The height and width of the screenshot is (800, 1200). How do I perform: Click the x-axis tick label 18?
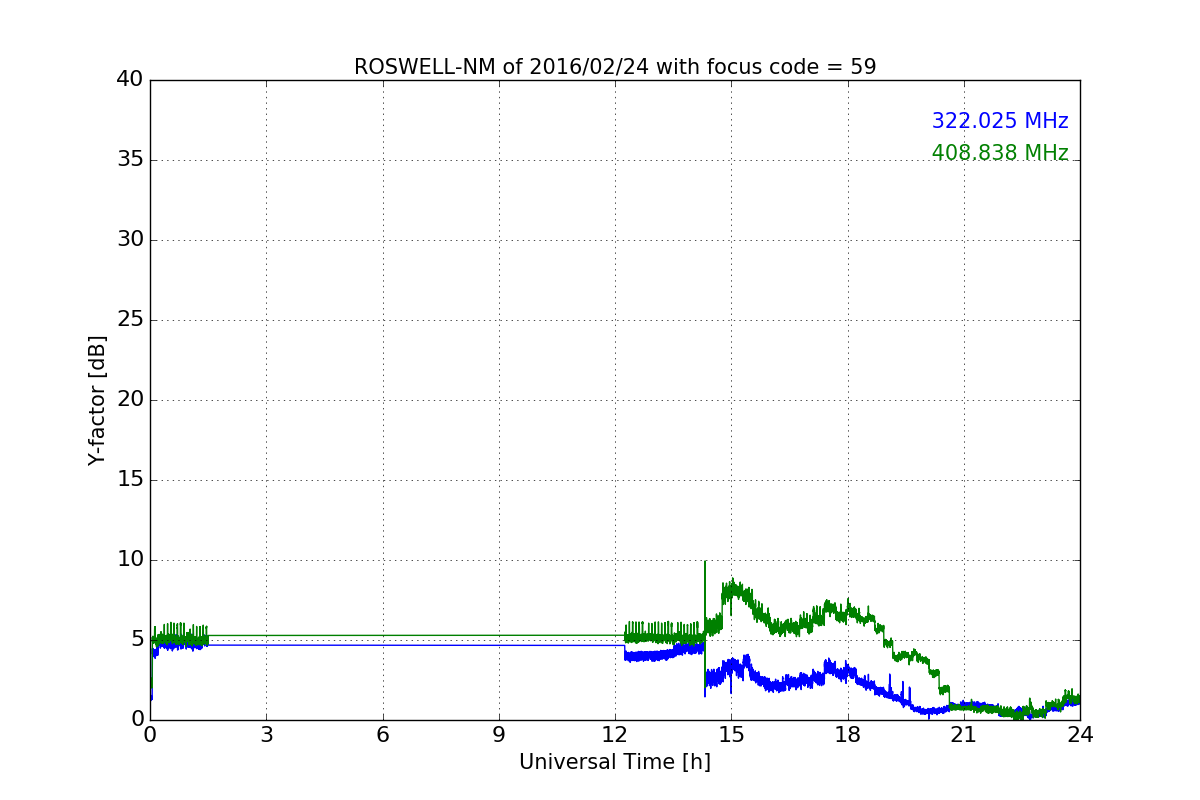click(x=848, y=734)
